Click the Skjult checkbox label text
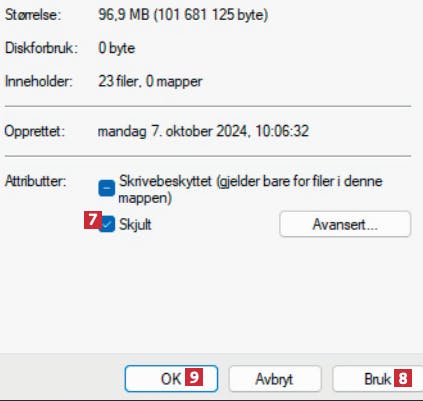This screenshot has width=423, height=401. click(135, 224)
